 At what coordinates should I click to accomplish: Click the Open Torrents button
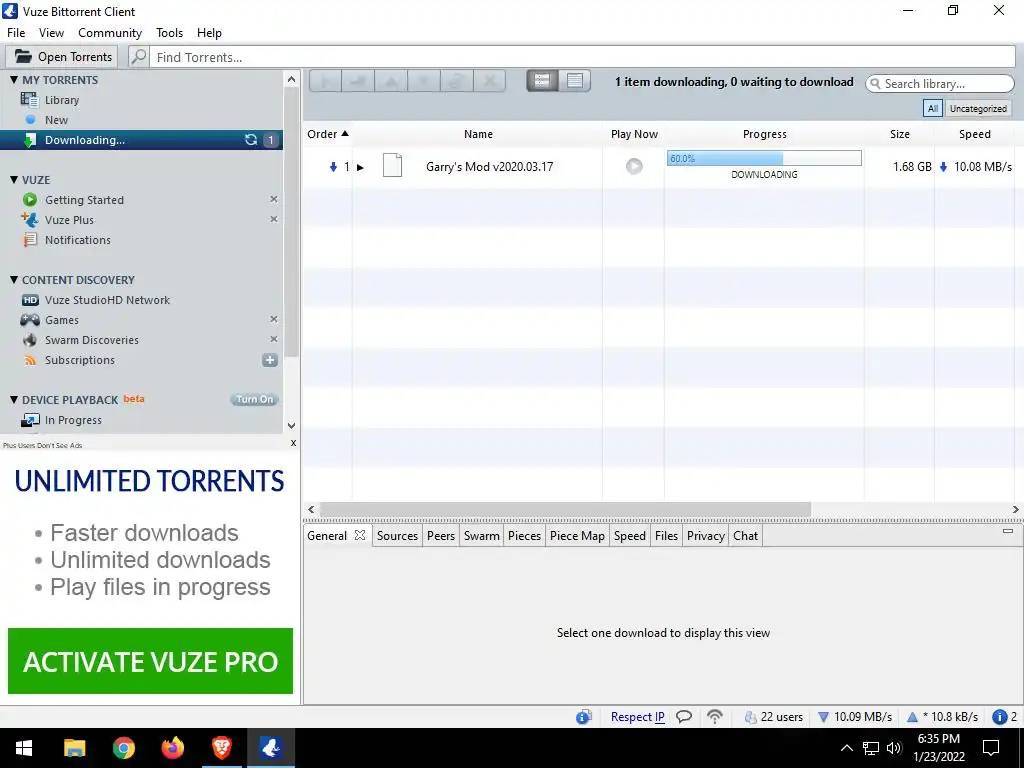click(62, 57)
